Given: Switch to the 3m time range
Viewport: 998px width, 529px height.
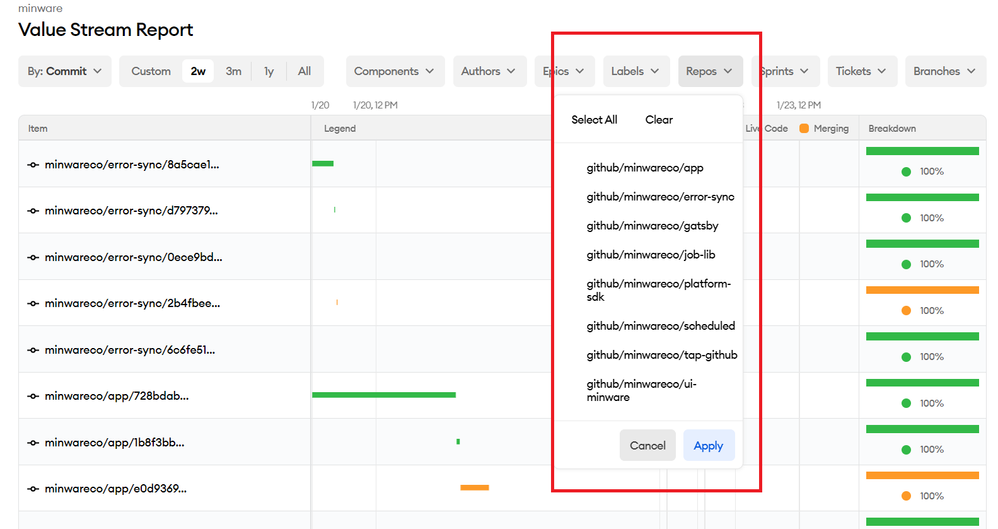Looking at the screenshot, I should (234, 71).
